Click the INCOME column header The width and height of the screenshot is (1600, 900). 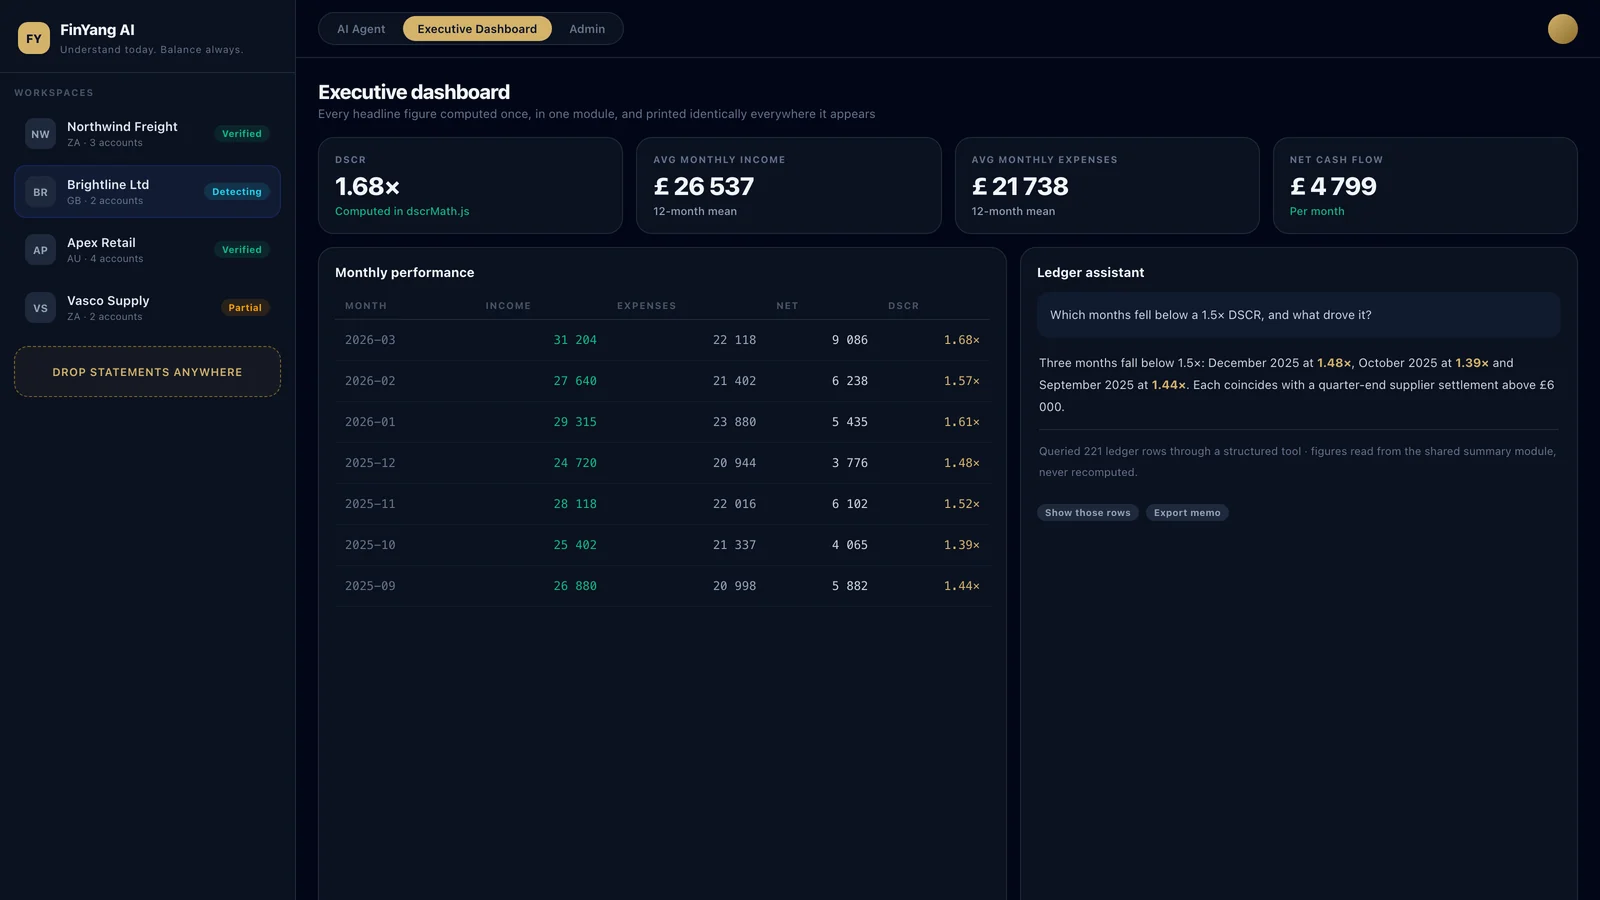[x=508, y=306]
